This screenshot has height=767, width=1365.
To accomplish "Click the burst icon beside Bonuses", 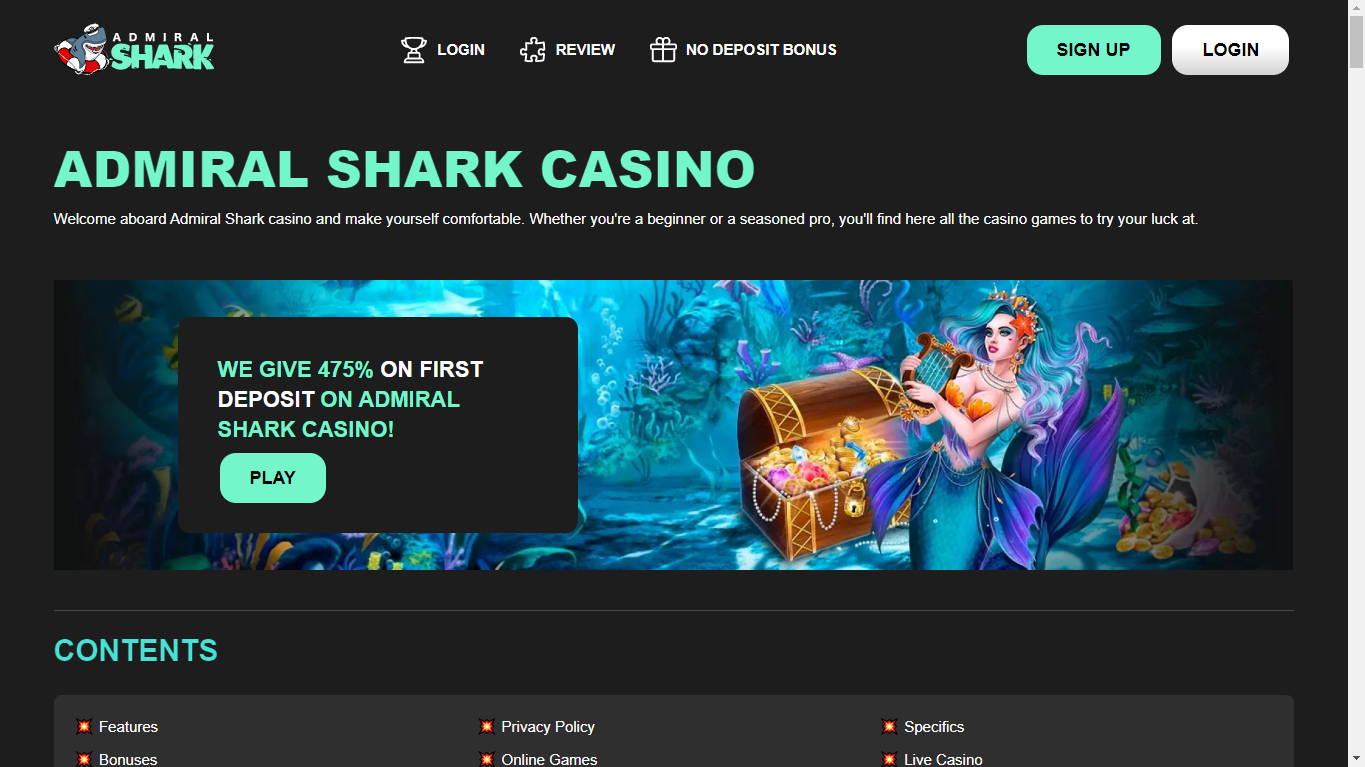I will pos(84,759).
